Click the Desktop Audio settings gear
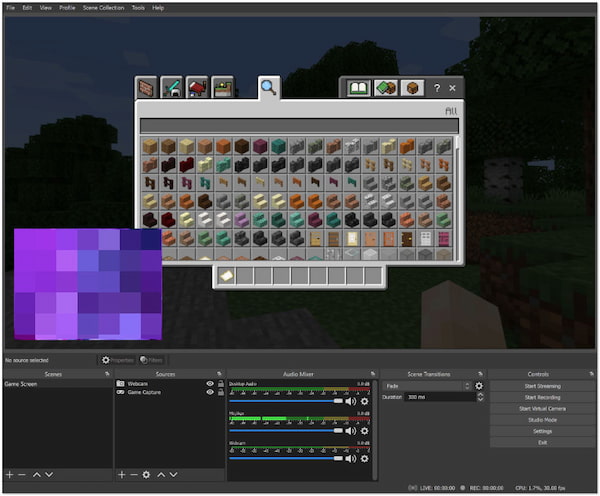The width and height of the screenshot is (600, 496). coord(365,401)
